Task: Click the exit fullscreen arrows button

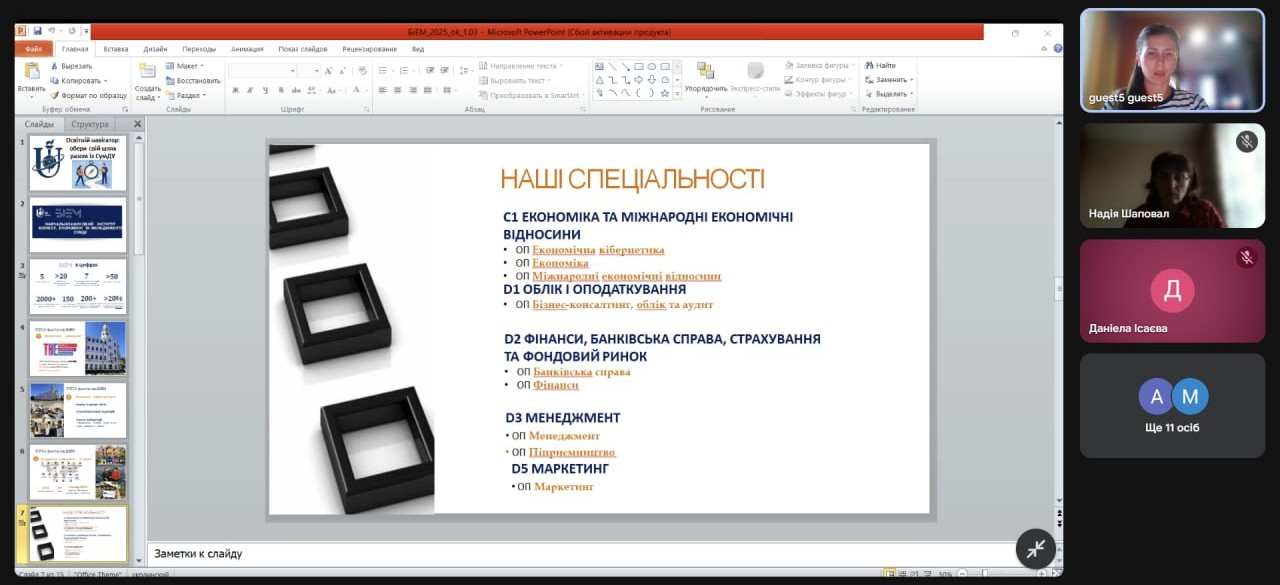Action: click(x=1035, y=548)
